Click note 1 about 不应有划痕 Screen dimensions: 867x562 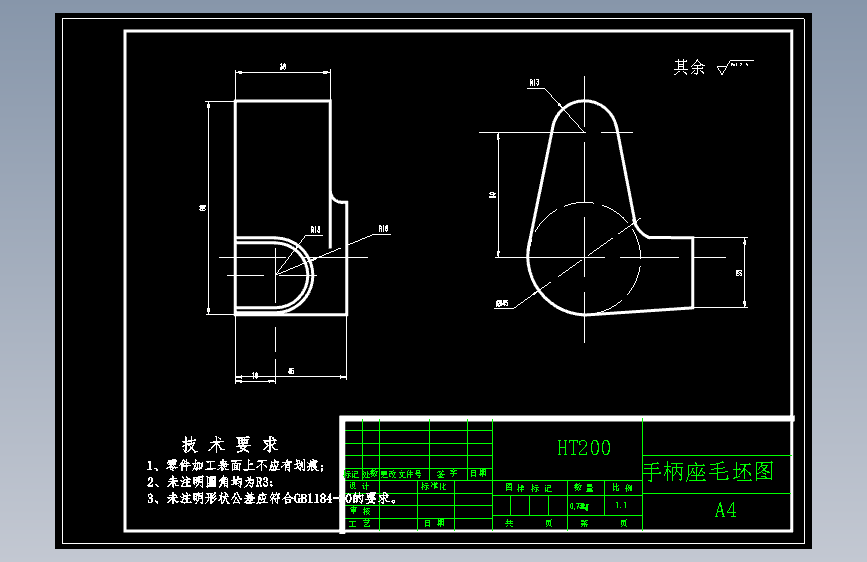tap(235, 466)
